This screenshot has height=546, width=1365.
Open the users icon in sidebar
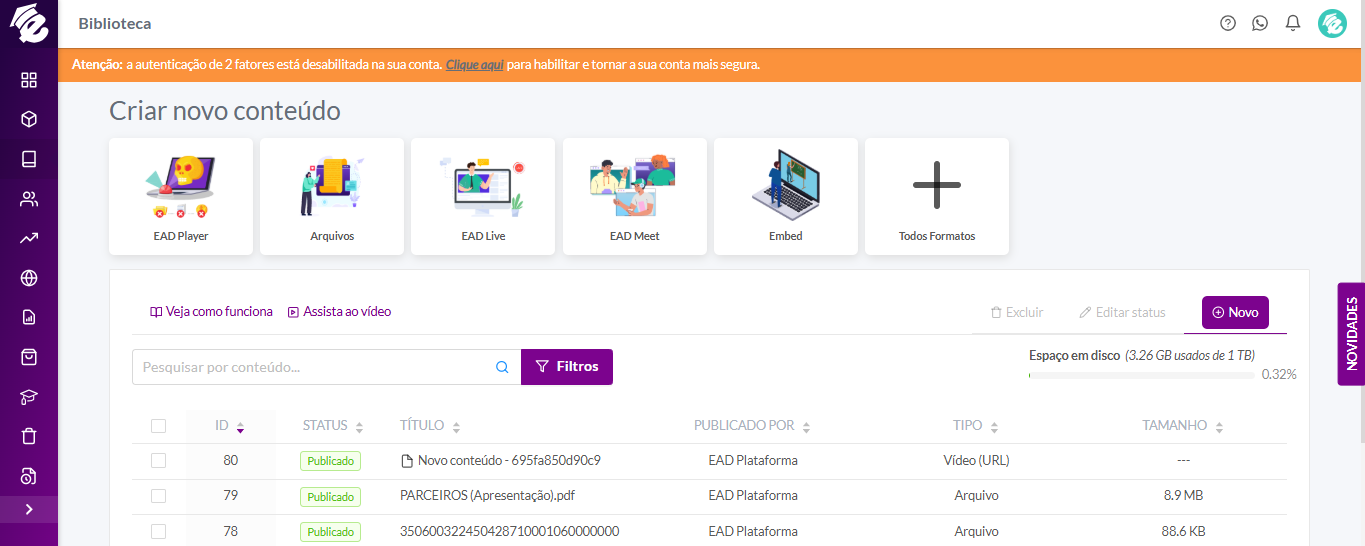[29, 198]
